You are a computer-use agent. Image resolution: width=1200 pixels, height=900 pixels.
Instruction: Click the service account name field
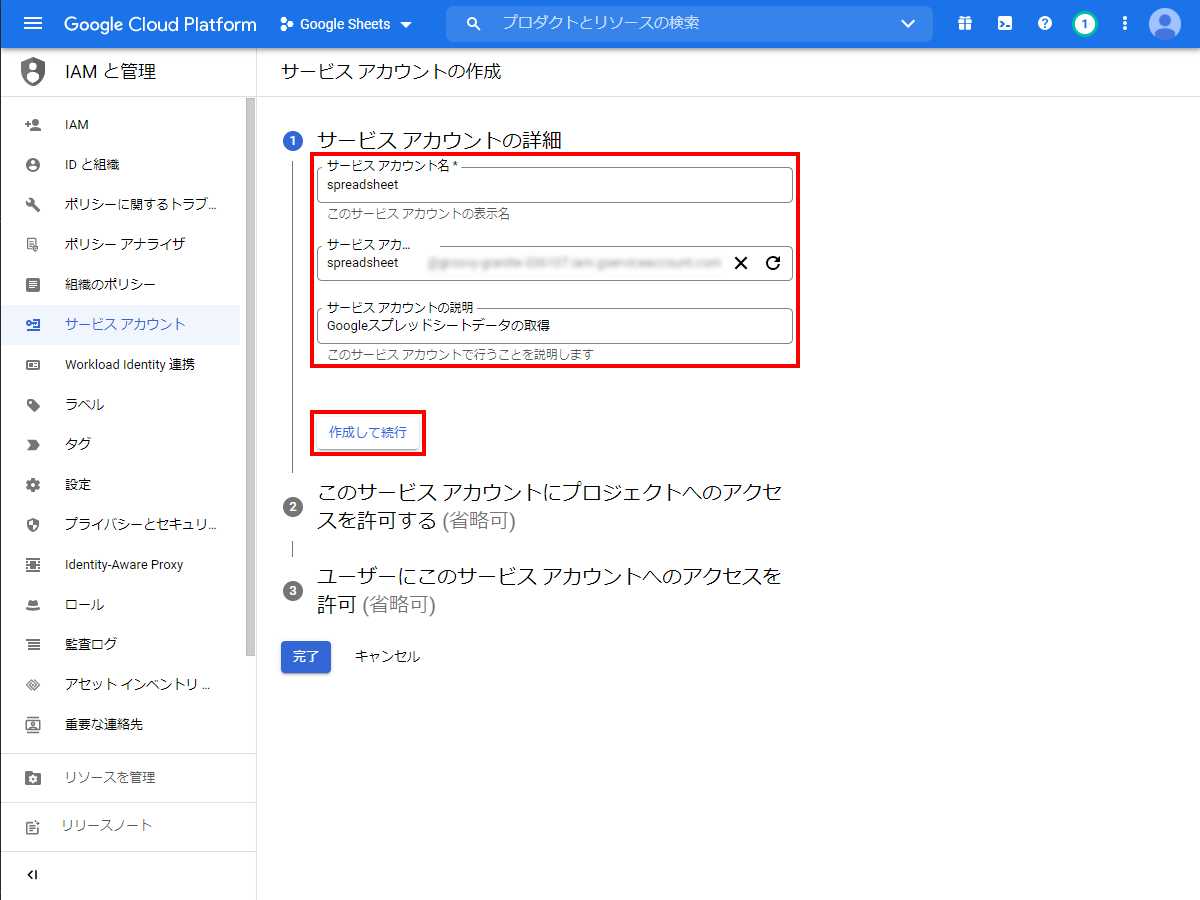pyautogui.click(x=555, y=185)
